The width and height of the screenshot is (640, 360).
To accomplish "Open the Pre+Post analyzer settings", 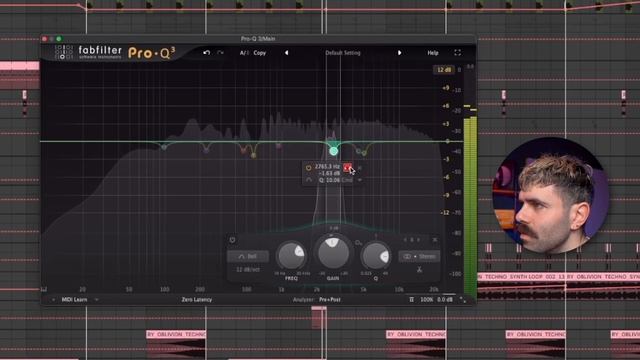I will 330,300.
